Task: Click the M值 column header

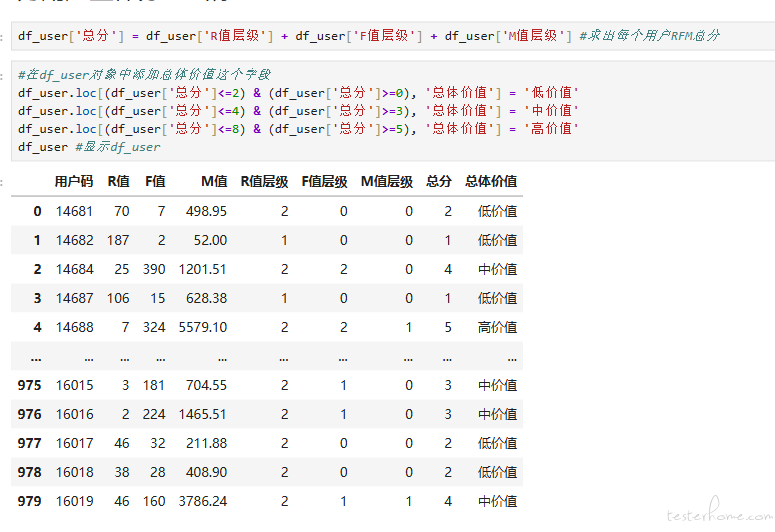Action: click(213, 182)
